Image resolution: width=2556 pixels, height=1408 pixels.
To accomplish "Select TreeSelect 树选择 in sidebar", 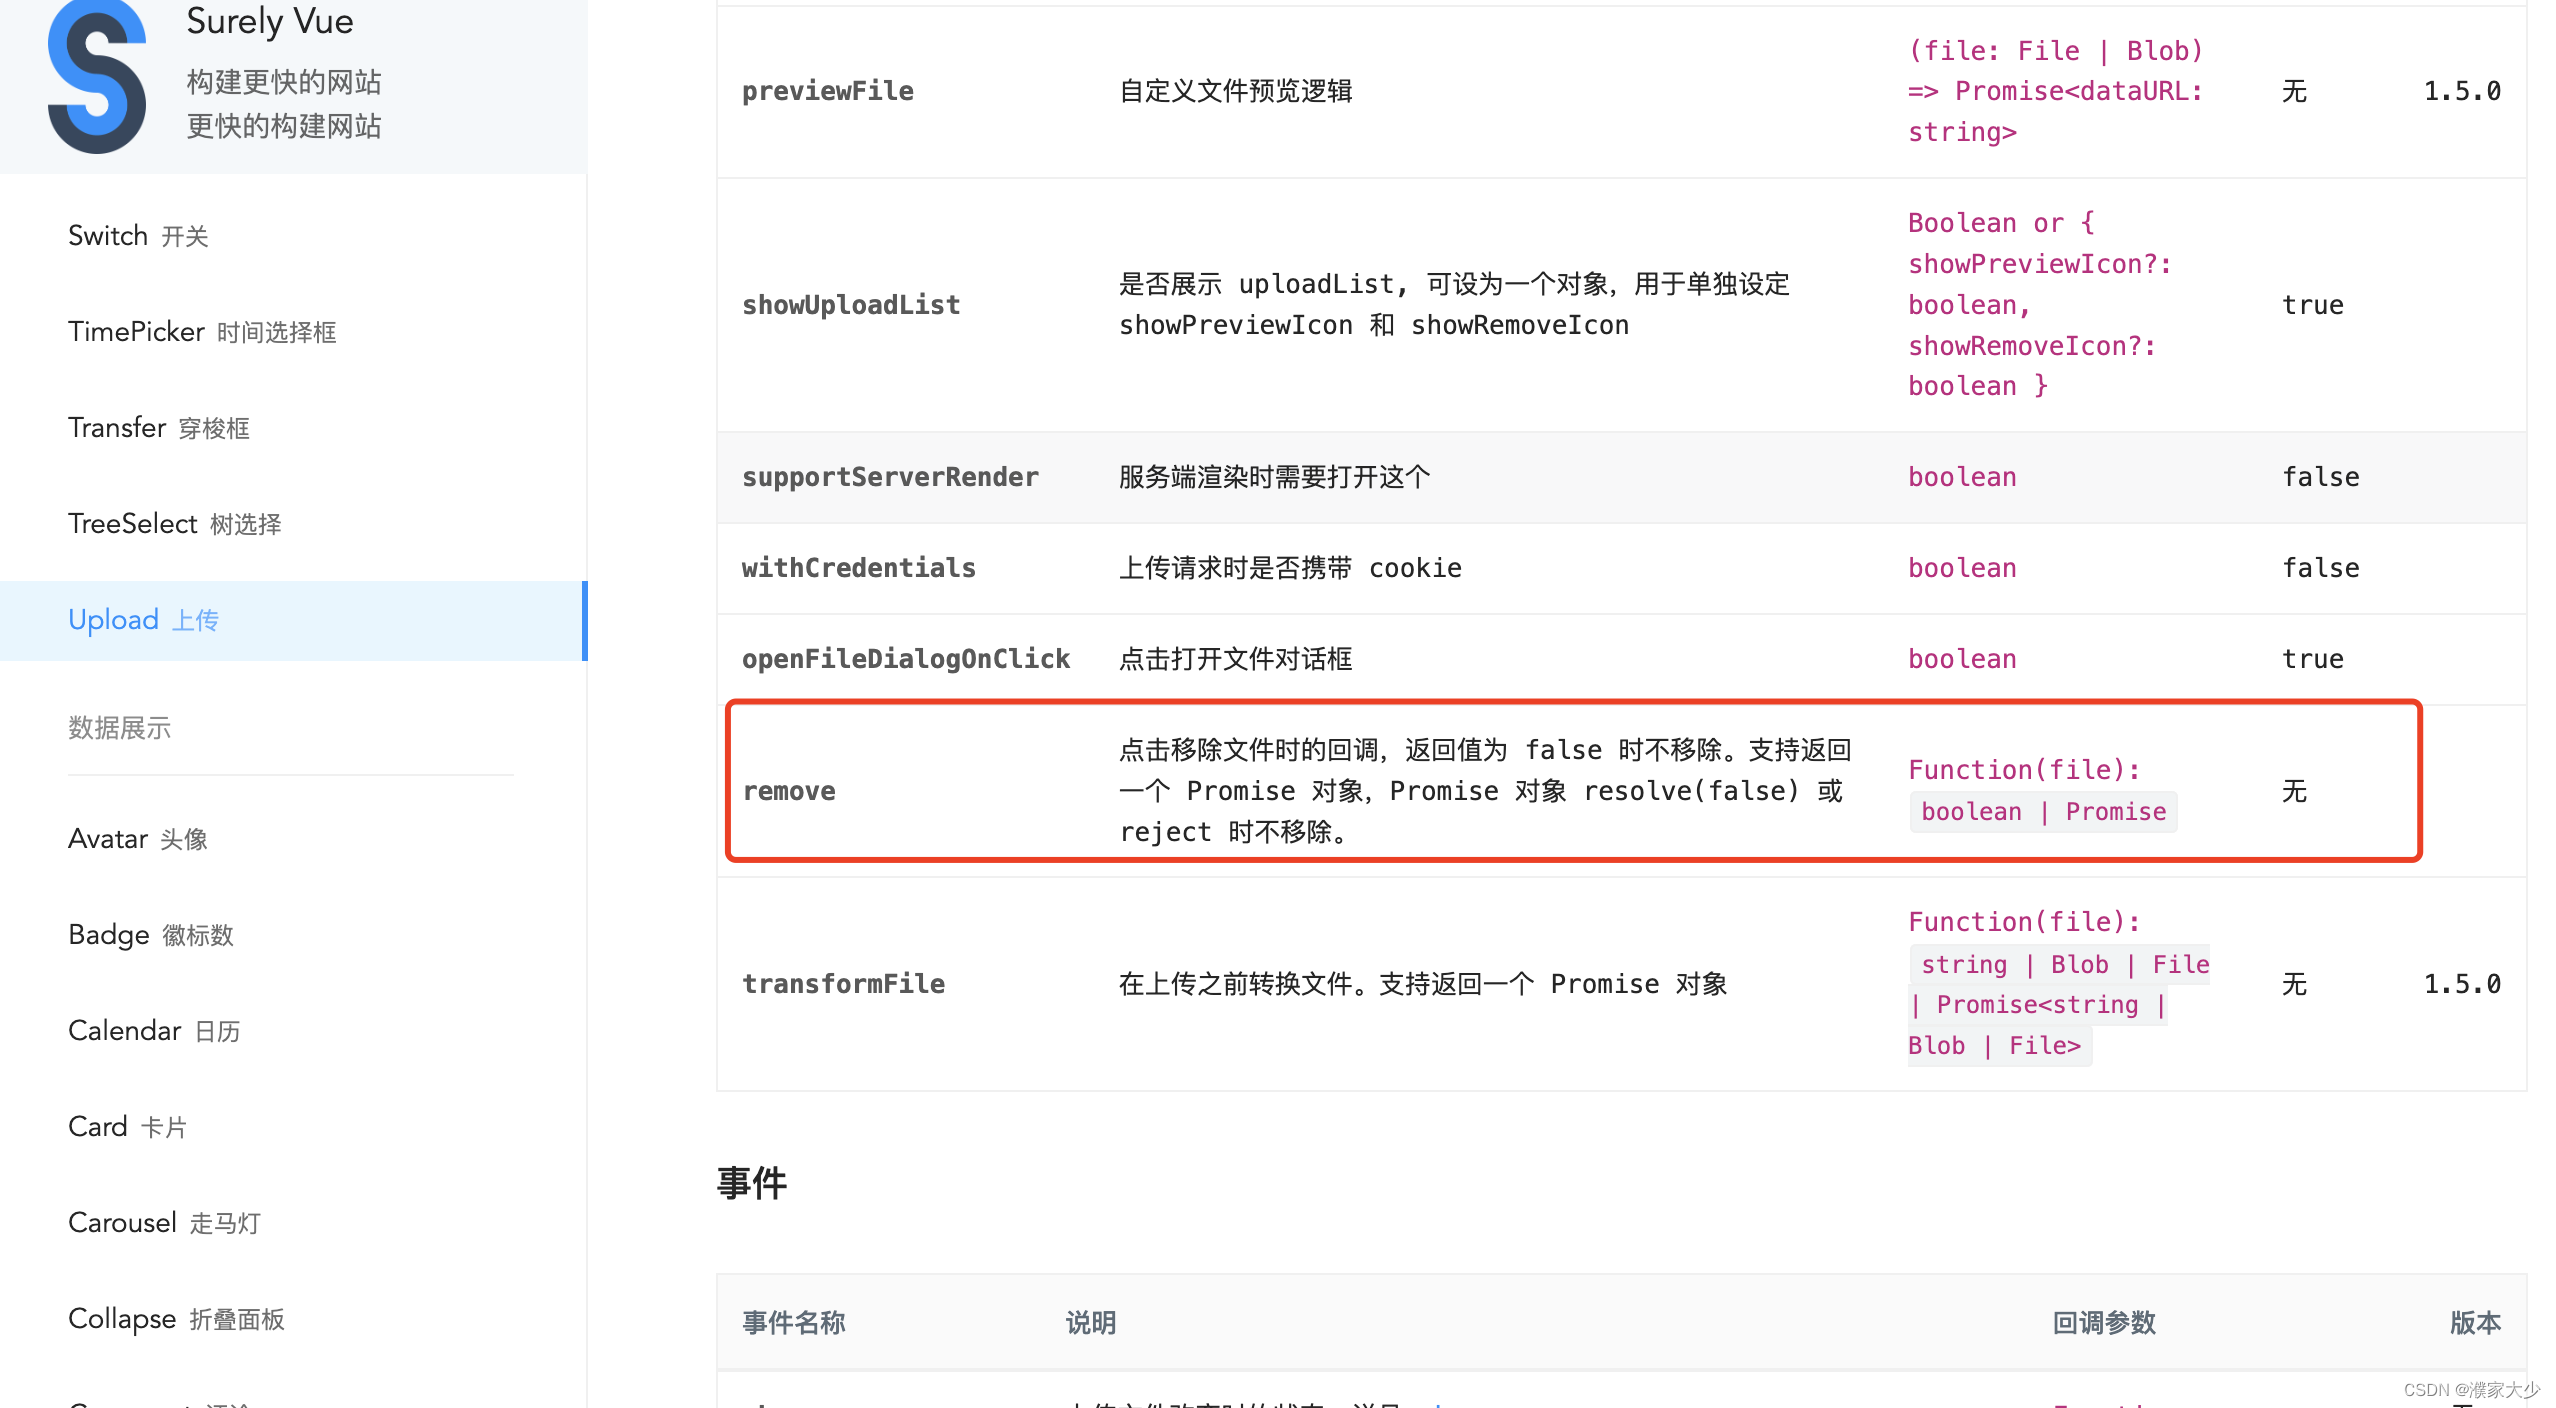I will 174,524.
